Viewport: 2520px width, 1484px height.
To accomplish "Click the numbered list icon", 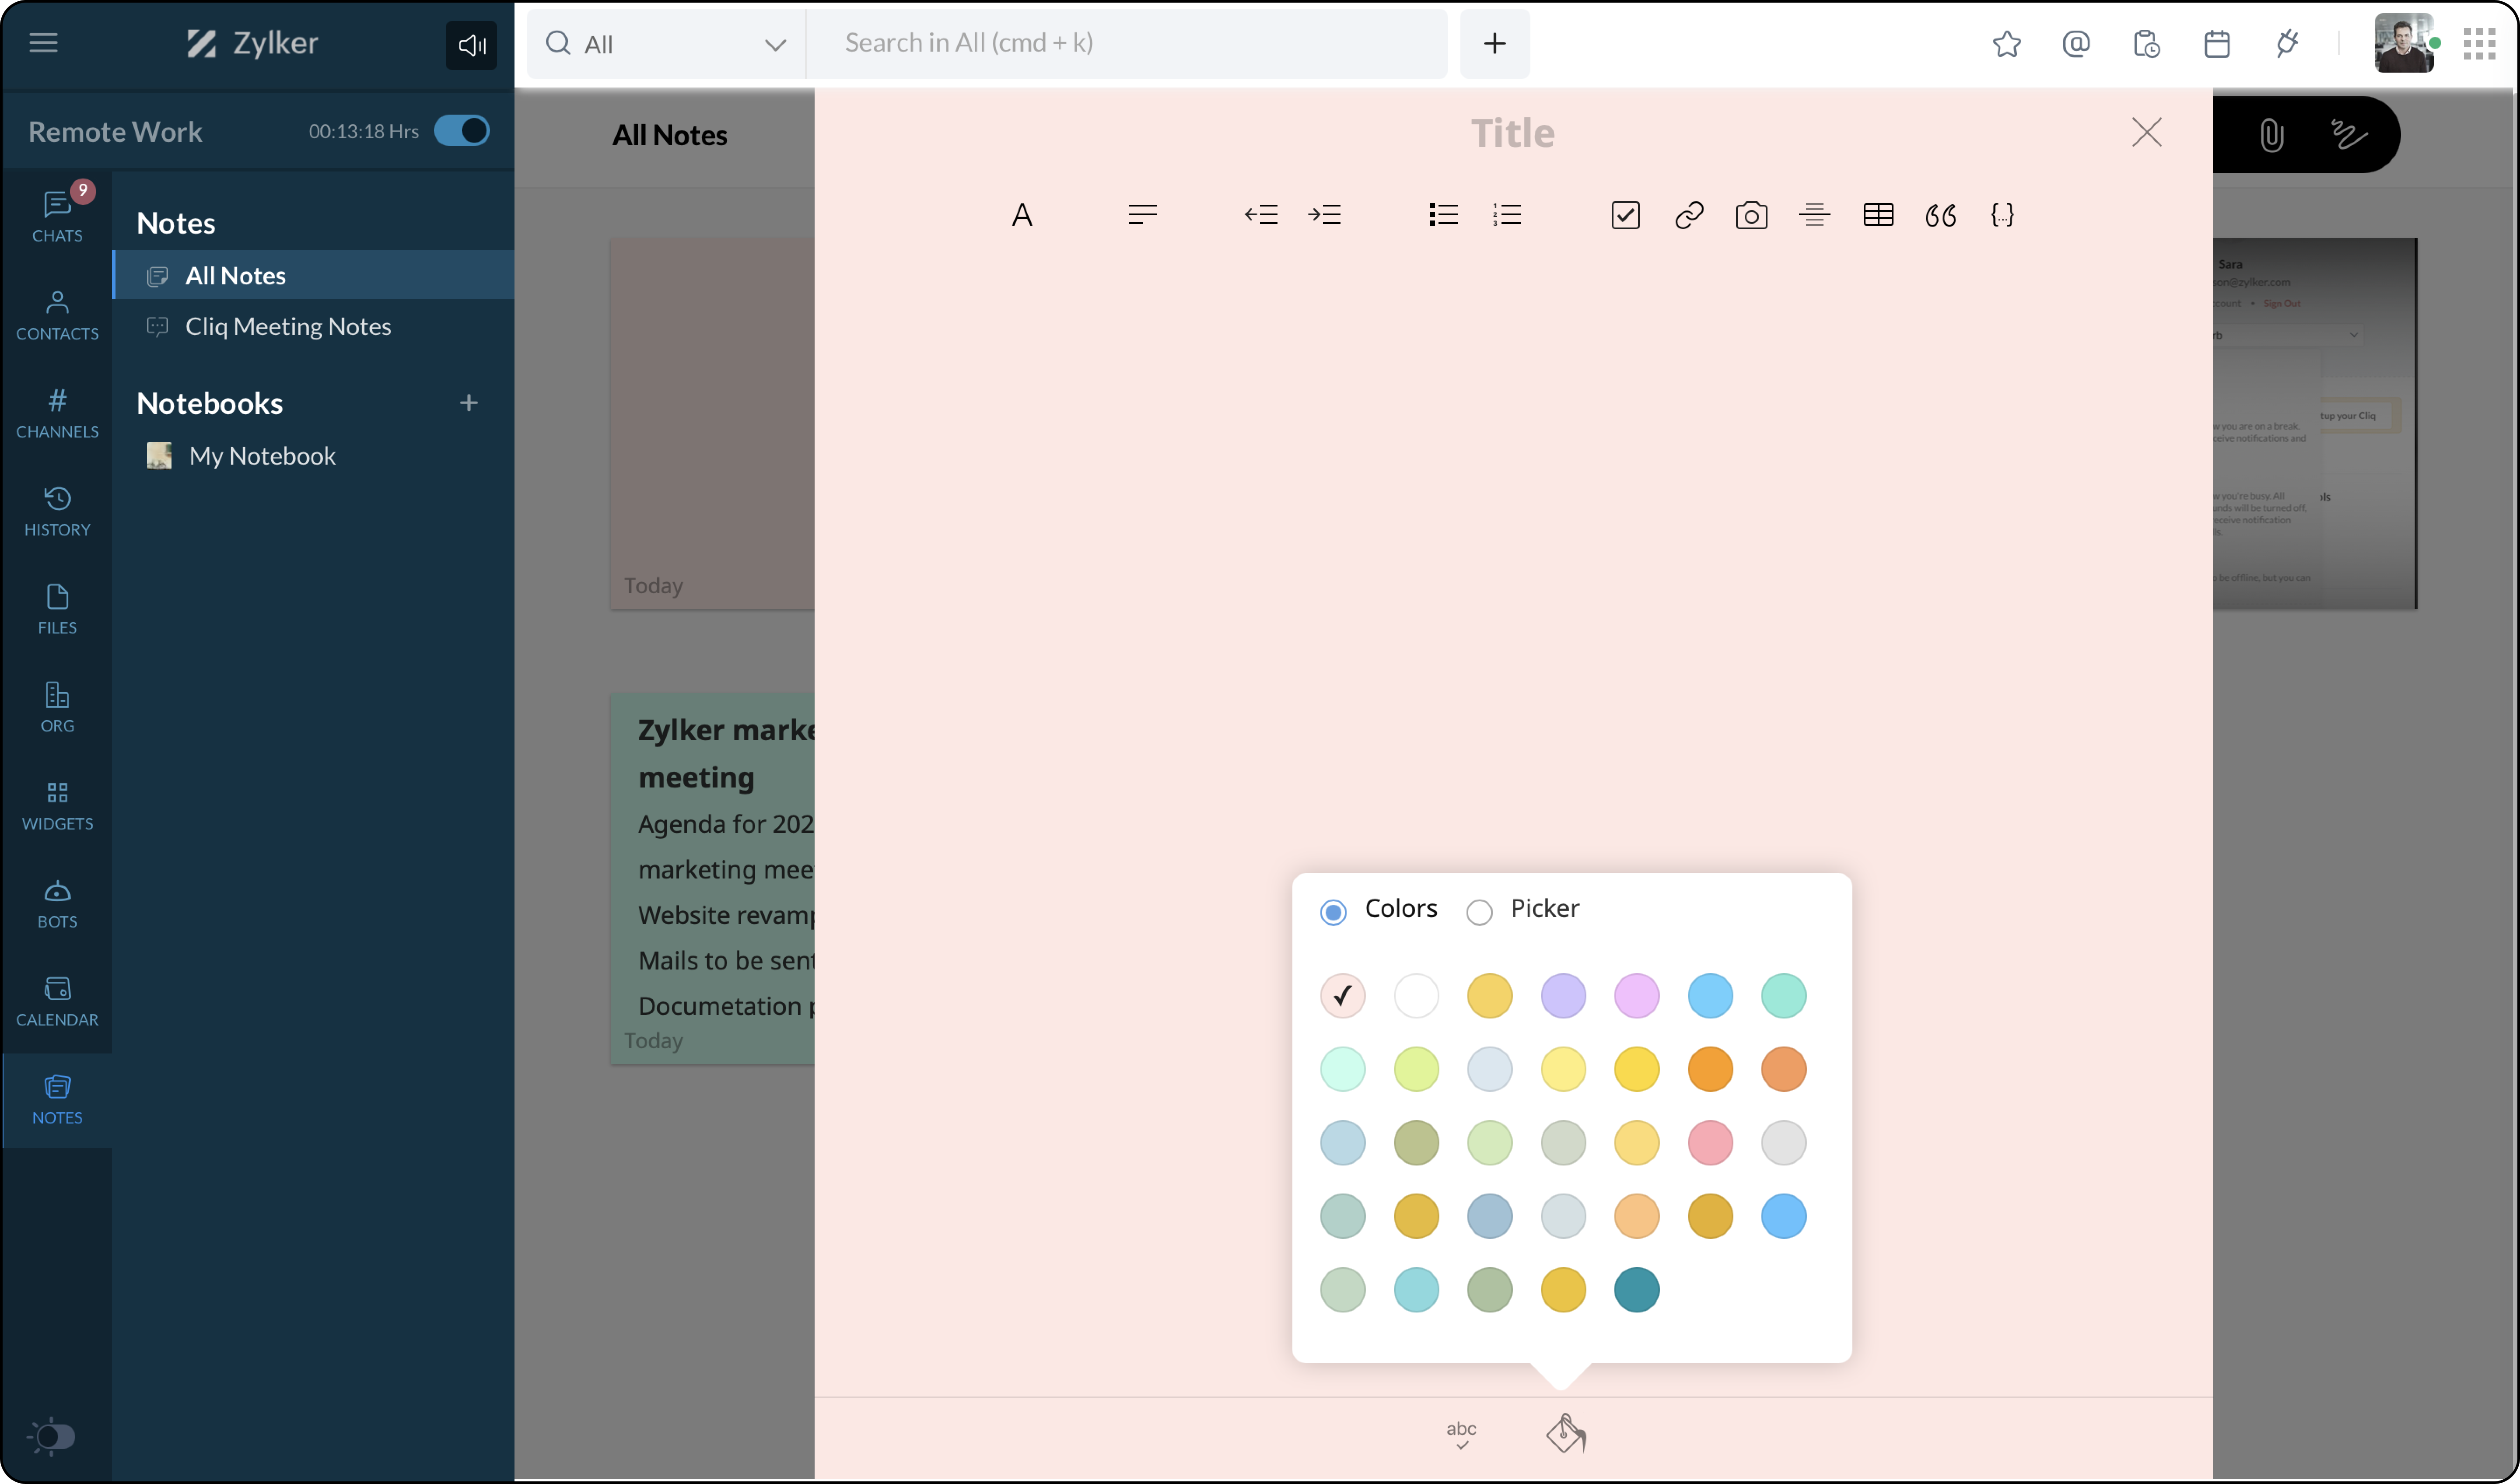I will [1506, 215].
